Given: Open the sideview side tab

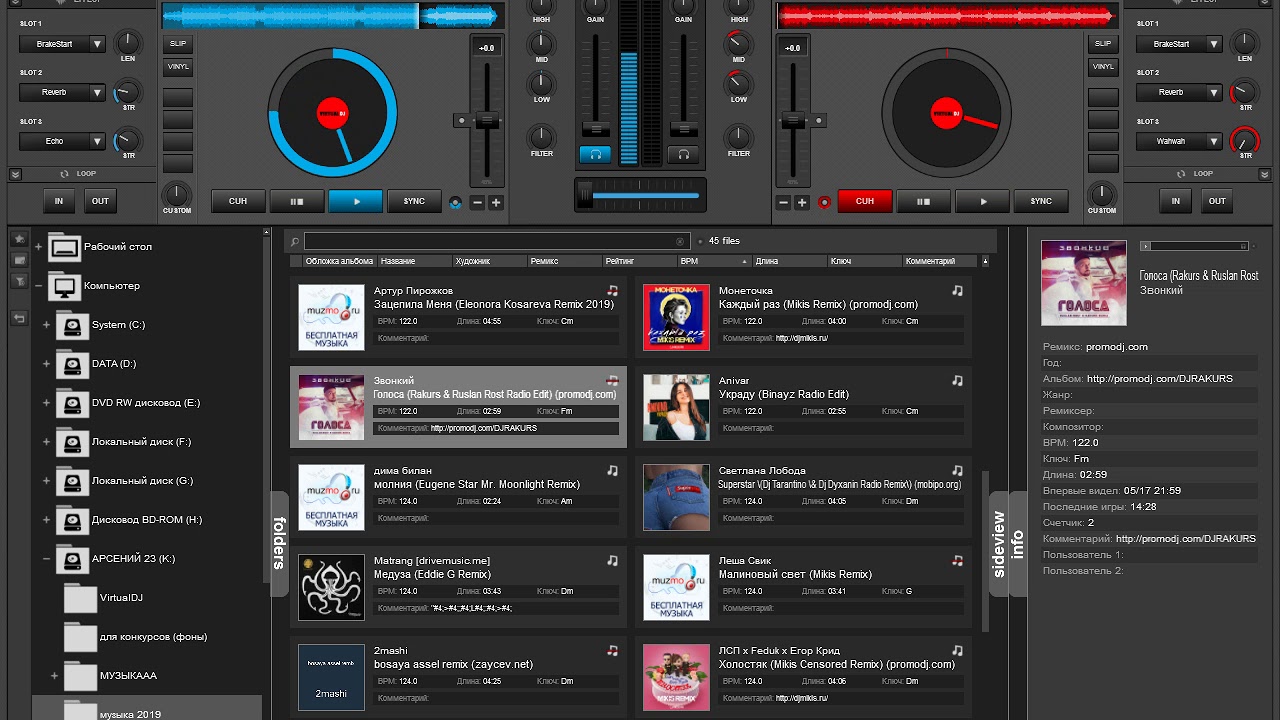Looking at the screenshot, I should (x=998, y=543).
